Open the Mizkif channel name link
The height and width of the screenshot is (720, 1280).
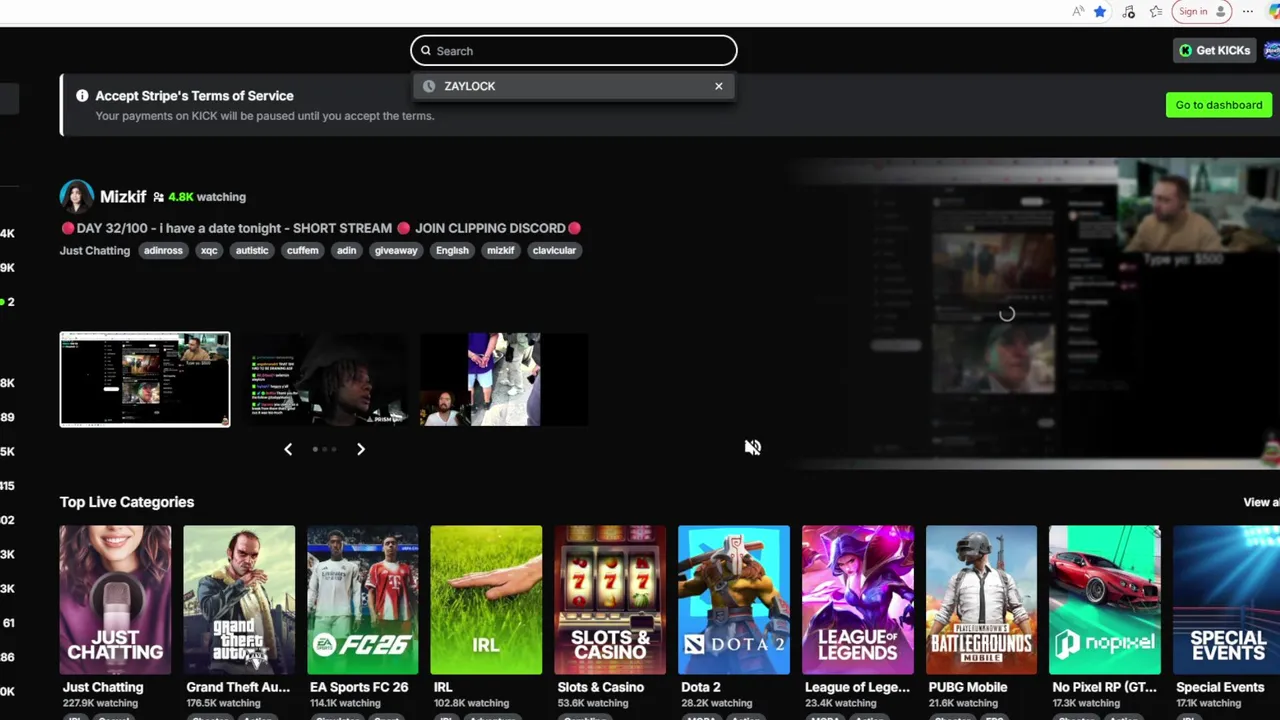(x=123, y=197)
